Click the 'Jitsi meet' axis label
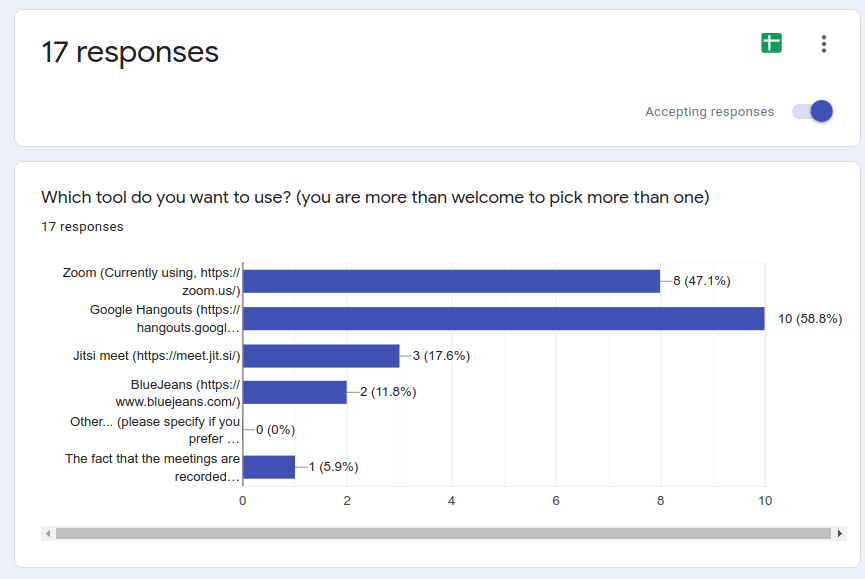The image size is (865, 579). [x=157, y=356]
